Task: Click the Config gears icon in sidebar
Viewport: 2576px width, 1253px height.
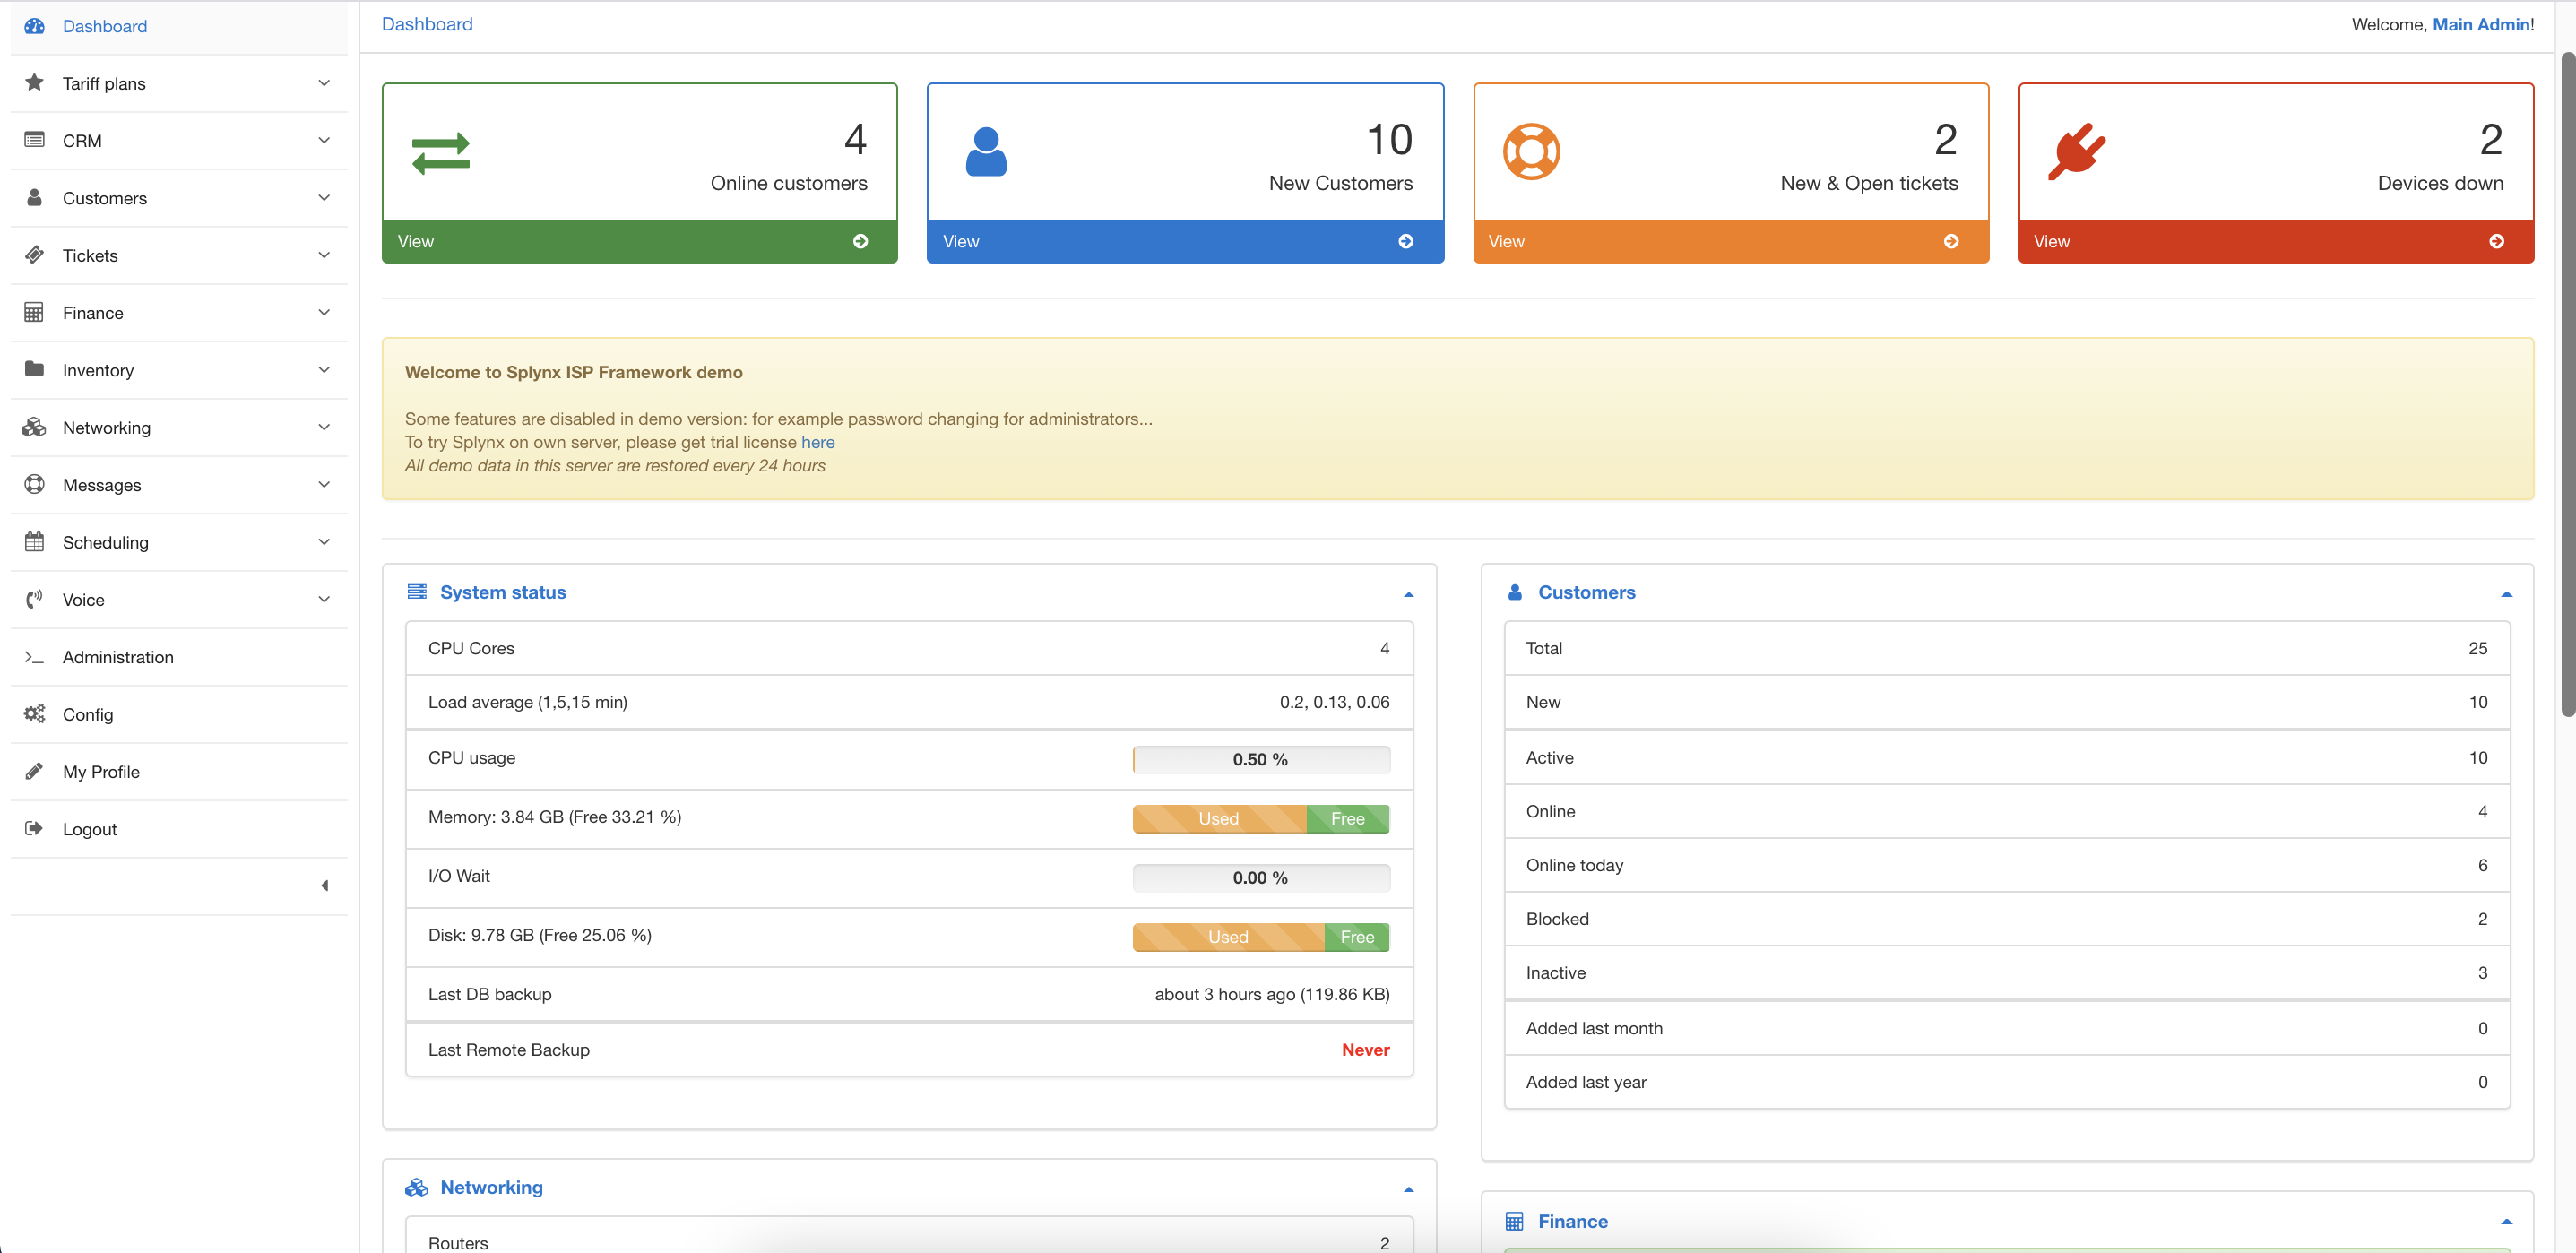Action: 34,714
